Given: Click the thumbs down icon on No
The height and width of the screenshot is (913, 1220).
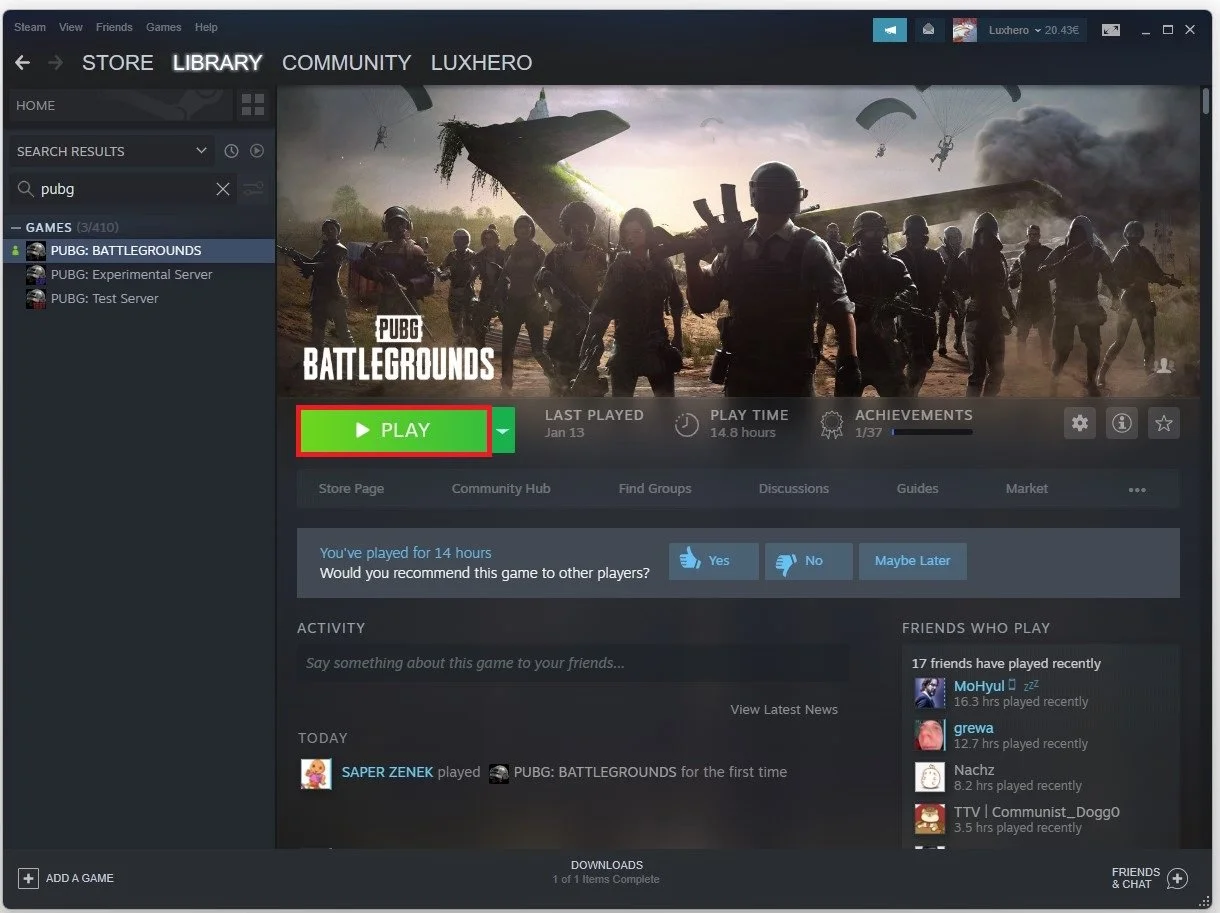Looking at the screenshot, I should click(785, 562).
